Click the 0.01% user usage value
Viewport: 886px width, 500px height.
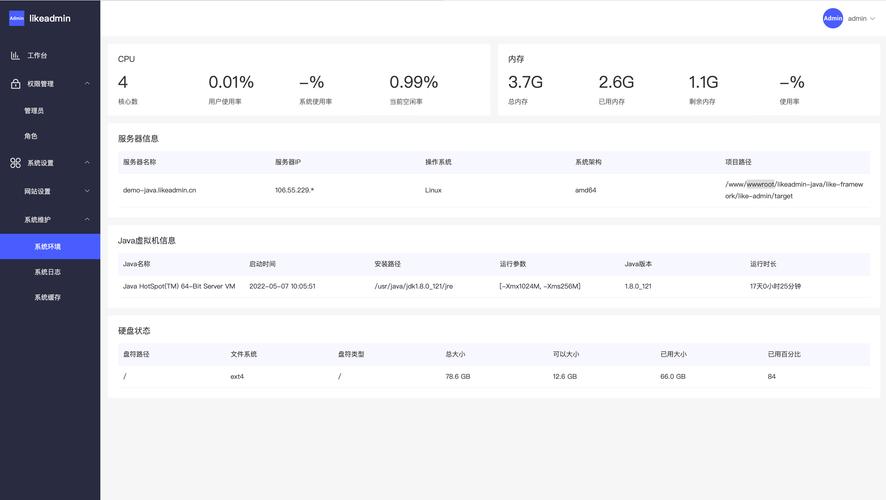click(231, 82)
